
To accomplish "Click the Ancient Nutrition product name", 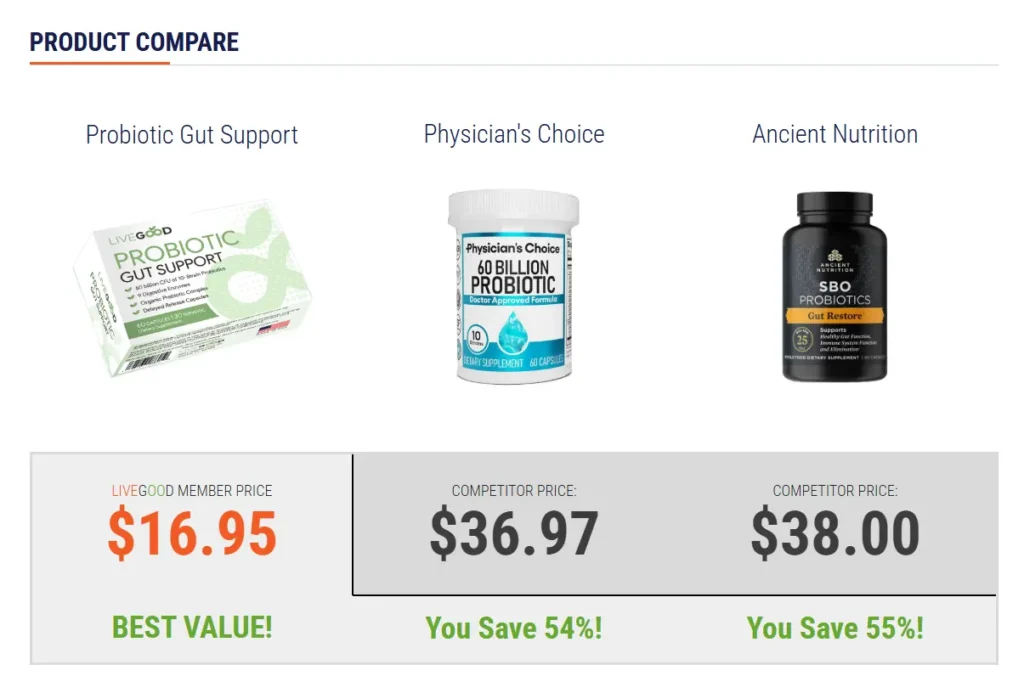I will pyautogui.click(x=835, y=134).
